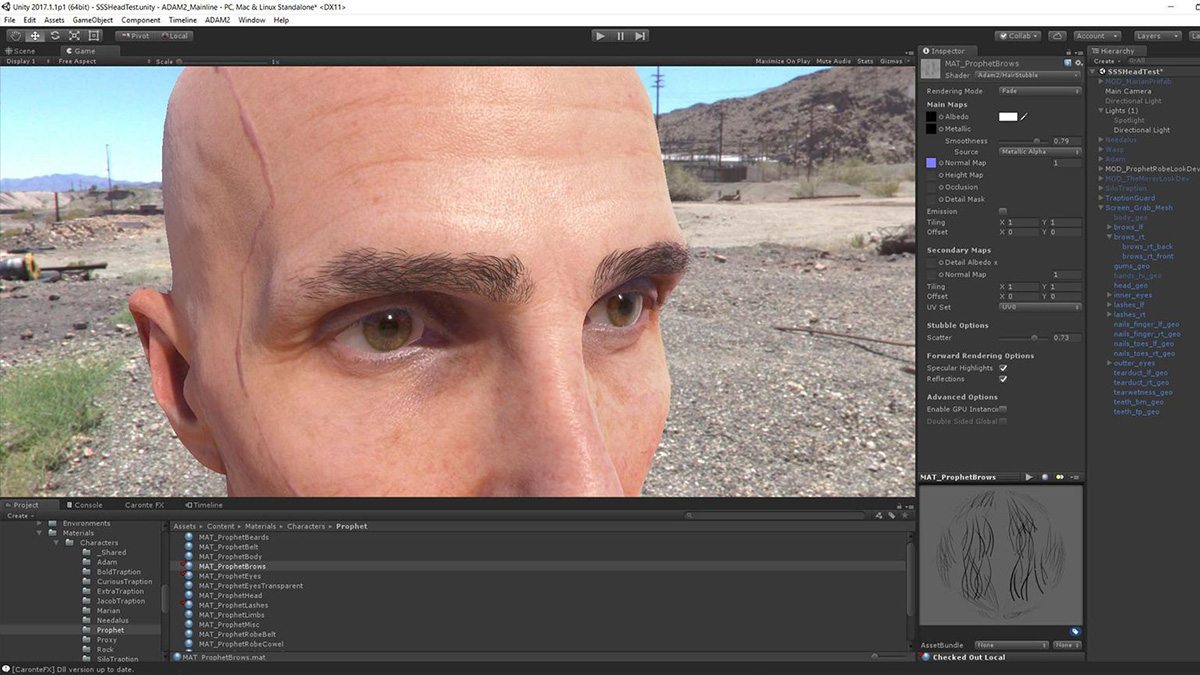Viewport: 1200px width, 675px height.
Task: Open the Shader dropdown
Action: [1025, 75]
